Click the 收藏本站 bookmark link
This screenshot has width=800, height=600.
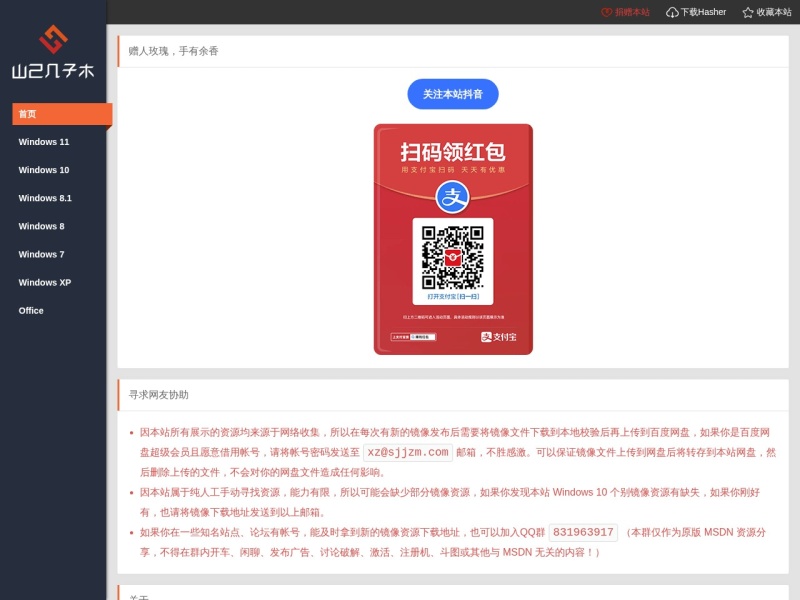point(774,12)
